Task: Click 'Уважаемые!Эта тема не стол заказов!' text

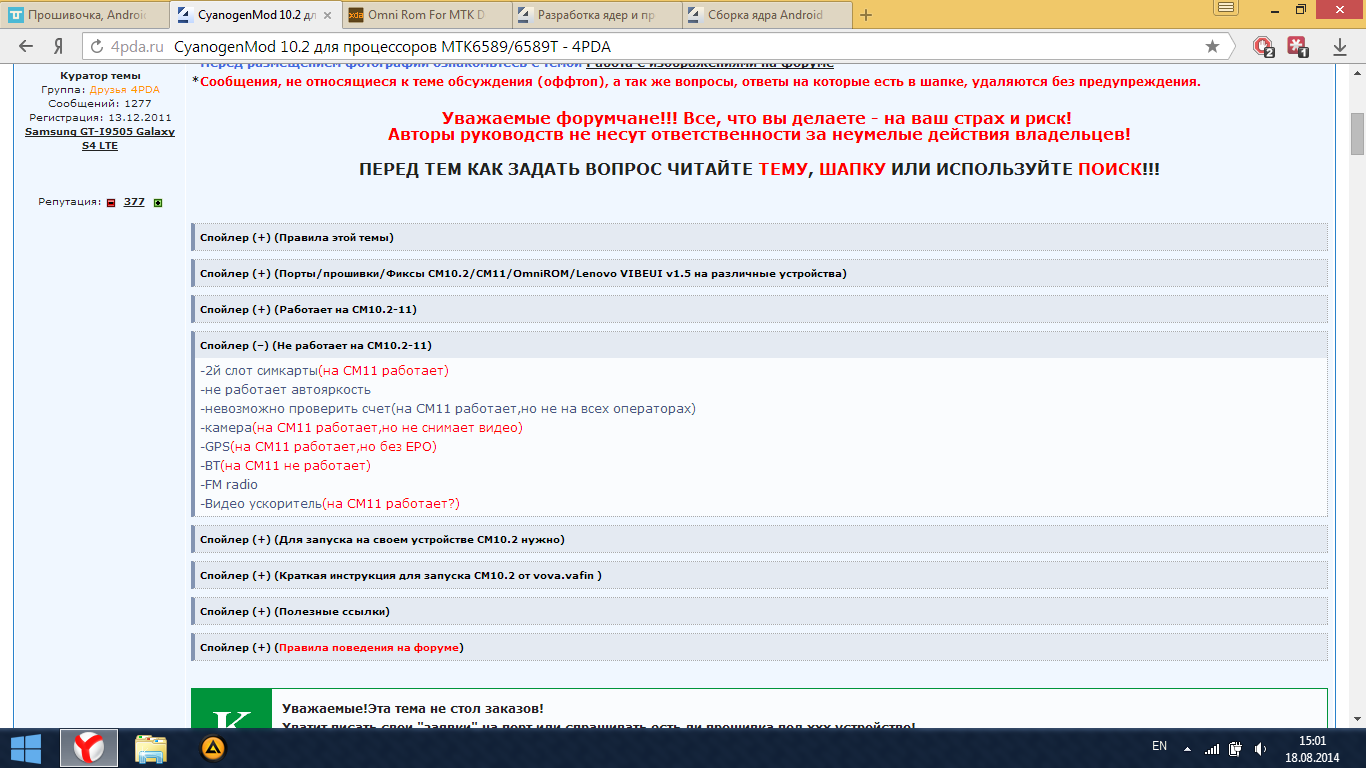Action: pyautogui.click(x=413, y=708)
